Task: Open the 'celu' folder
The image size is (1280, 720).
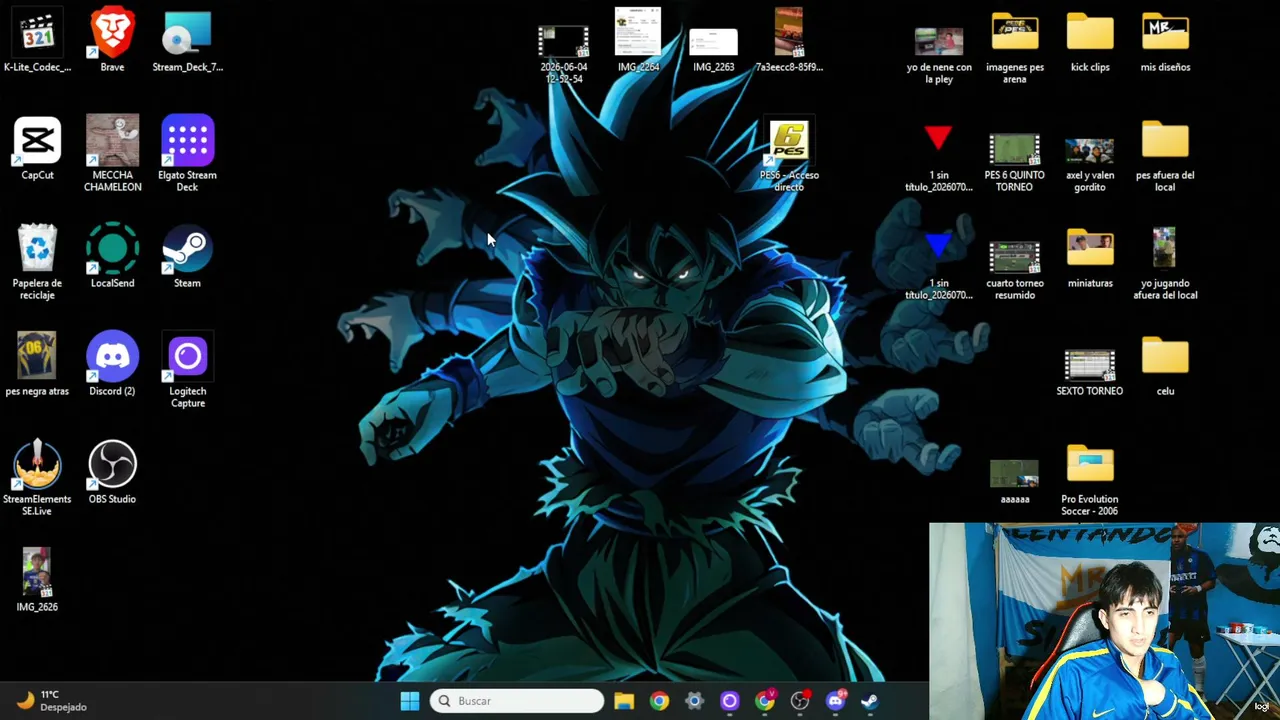Action: (x=1165, y=366)
